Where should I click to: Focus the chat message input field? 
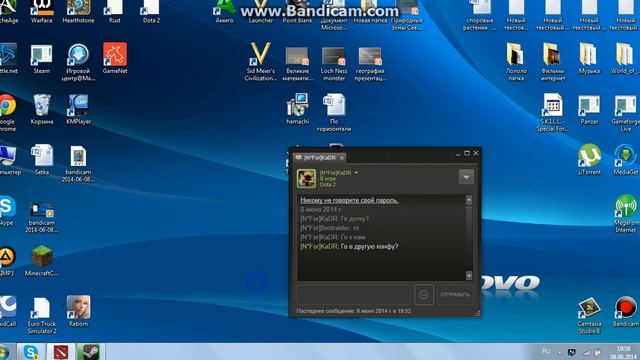point(353,294)
